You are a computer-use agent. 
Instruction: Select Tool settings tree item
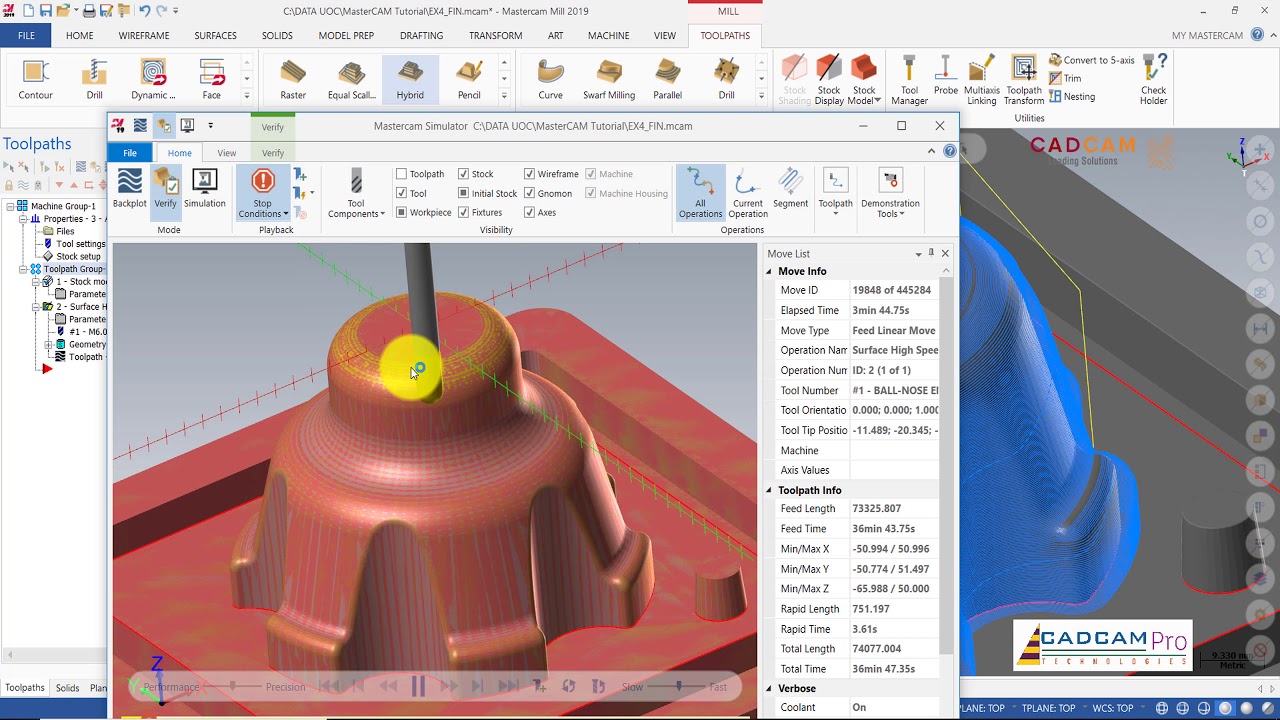tap(73, 244)
